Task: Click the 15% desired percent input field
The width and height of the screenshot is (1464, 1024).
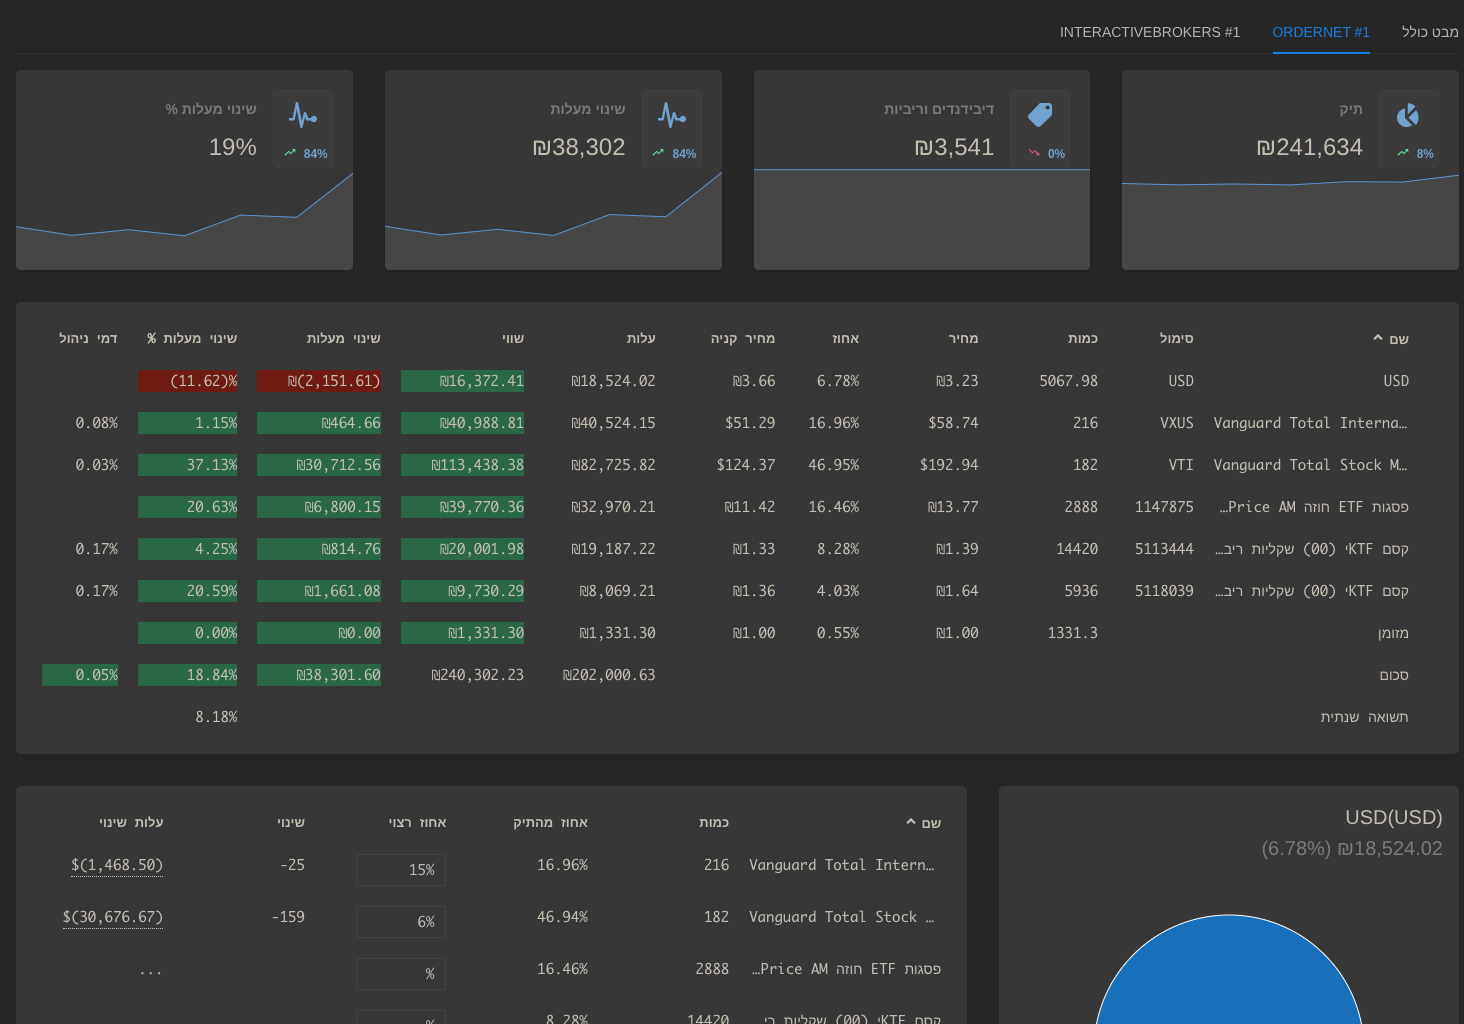Action: (401, 870)
